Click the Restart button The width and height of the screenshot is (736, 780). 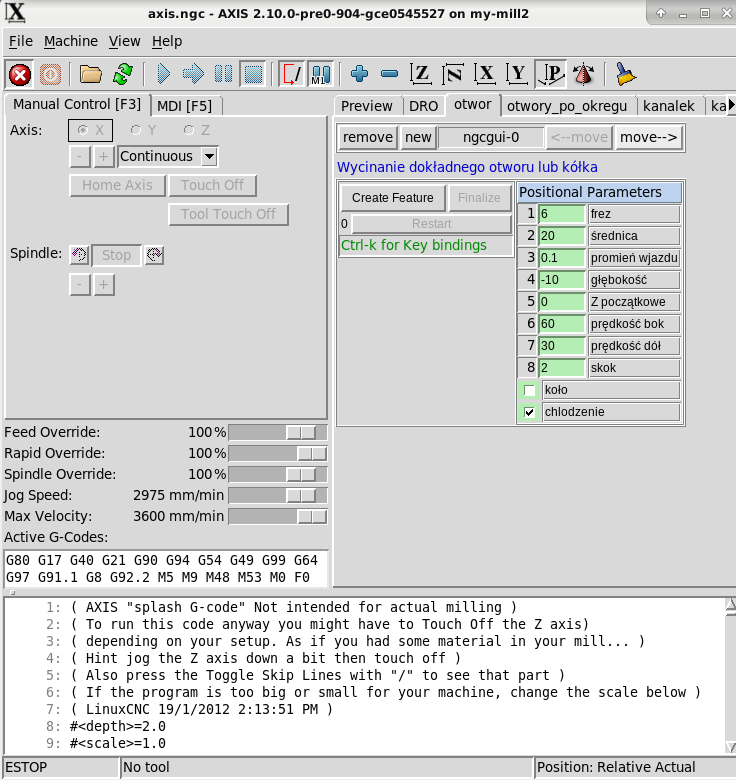[x=432, y=224]
